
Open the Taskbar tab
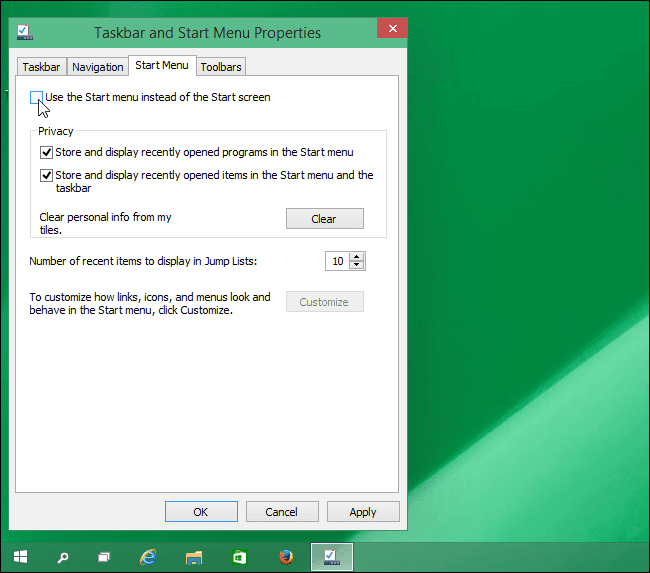click(41, 67)
